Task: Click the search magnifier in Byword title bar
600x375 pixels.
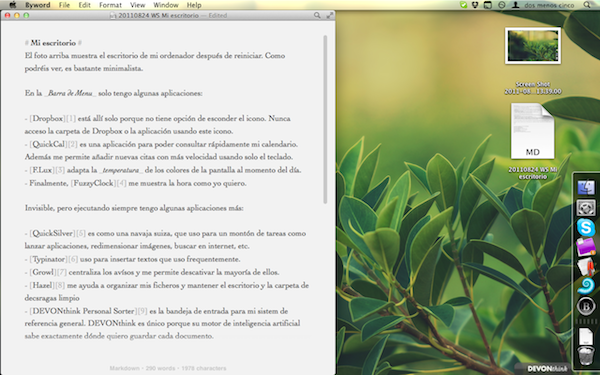Action: 317,15
